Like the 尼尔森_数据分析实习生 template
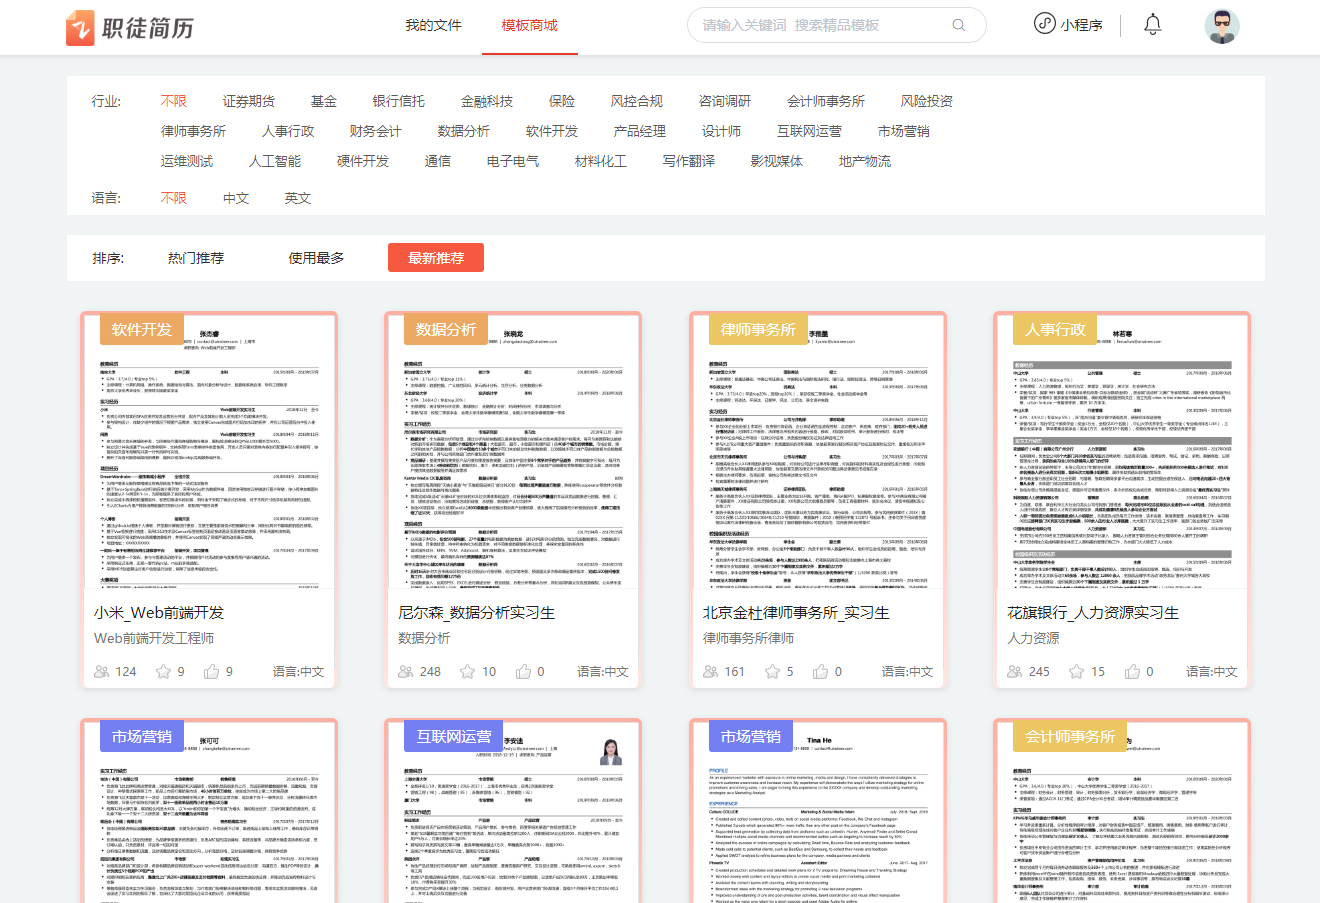The width and height of the screenshot is (1320, 903). coord(523,671)
